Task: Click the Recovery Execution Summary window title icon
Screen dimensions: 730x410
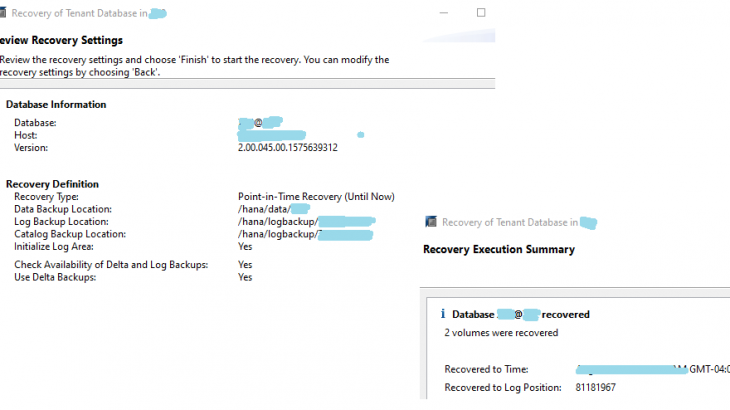Action: [x=430, y=222]
